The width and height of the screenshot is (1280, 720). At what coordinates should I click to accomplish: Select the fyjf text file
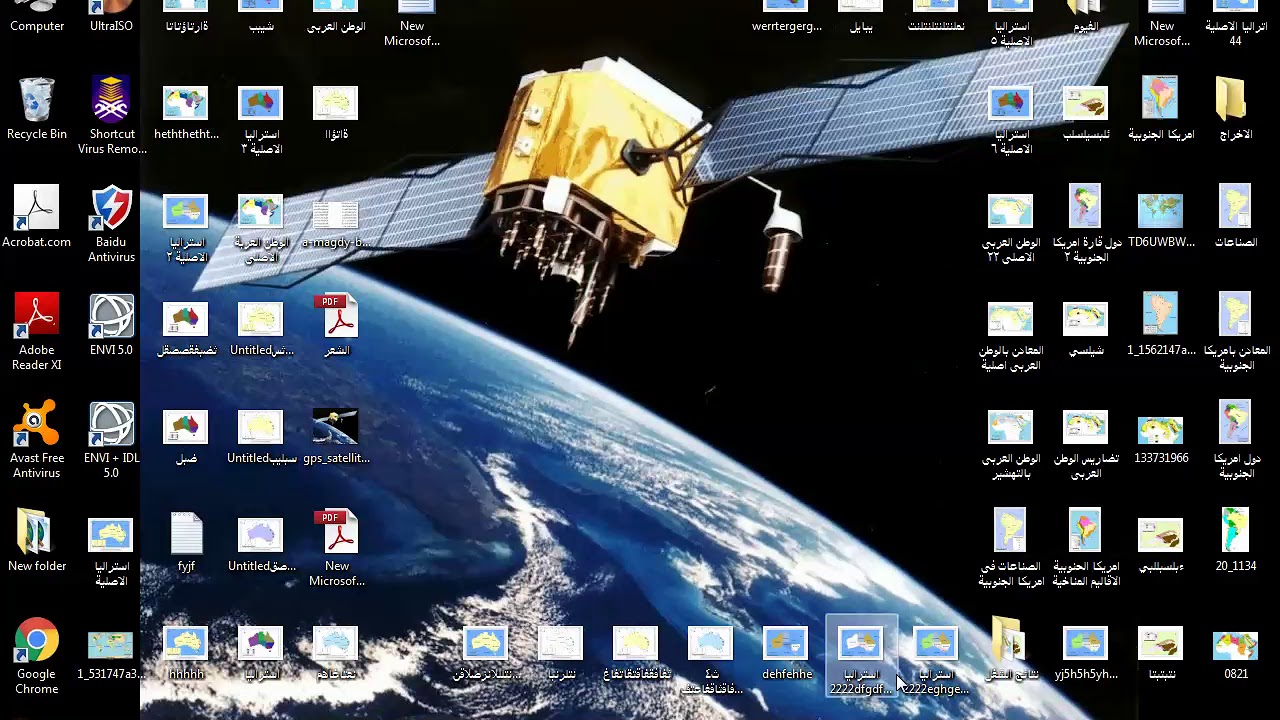point(186,541)
